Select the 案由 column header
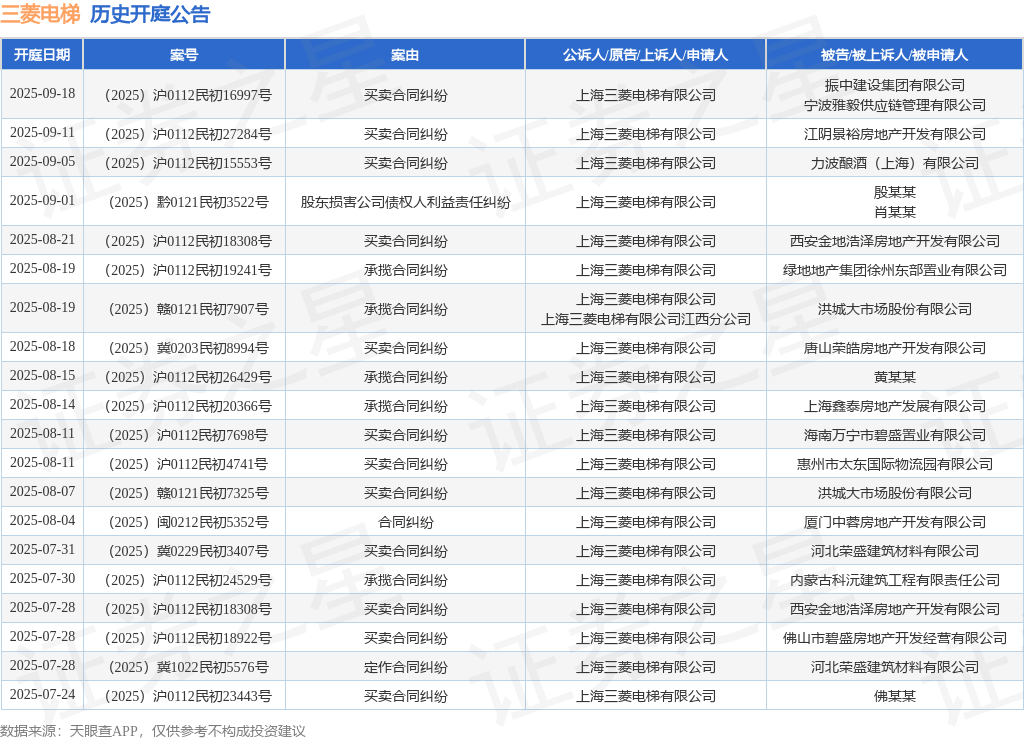The width and height of the screenshot is (1024, 740). pyautogui.click(x=405, y=55)
